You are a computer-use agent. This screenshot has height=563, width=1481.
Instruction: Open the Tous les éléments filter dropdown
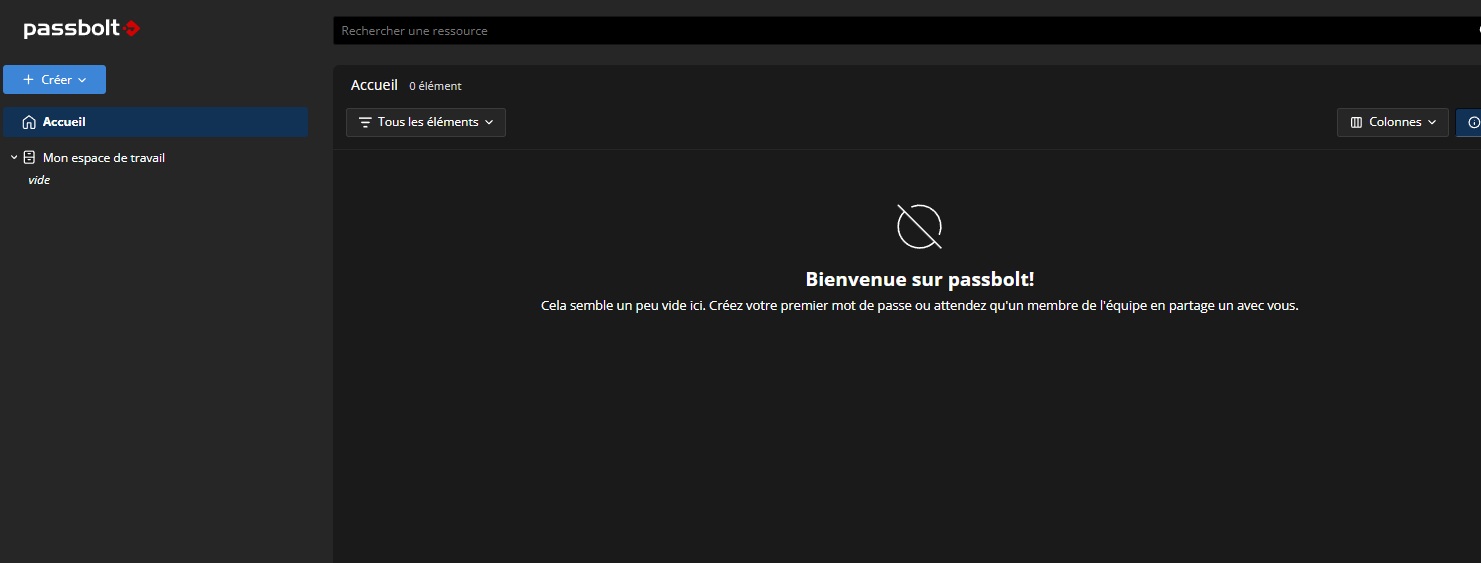click(x=426, y=122)
